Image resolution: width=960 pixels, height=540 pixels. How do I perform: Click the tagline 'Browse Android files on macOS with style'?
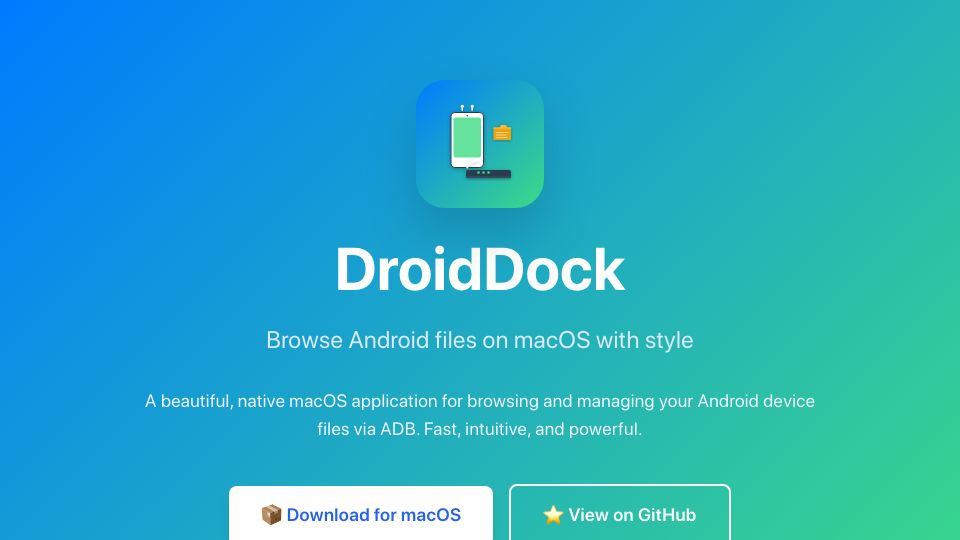[x=480, y=340]
